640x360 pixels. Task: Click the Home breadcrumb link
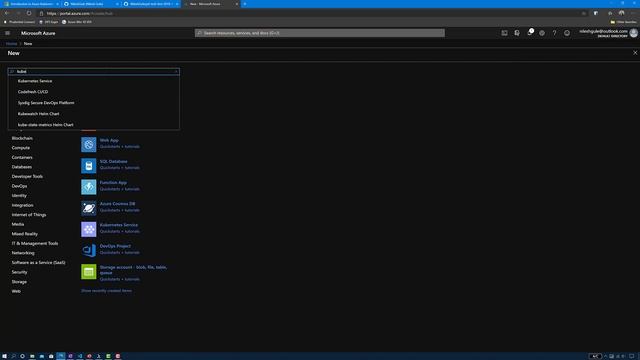(11, 44)
